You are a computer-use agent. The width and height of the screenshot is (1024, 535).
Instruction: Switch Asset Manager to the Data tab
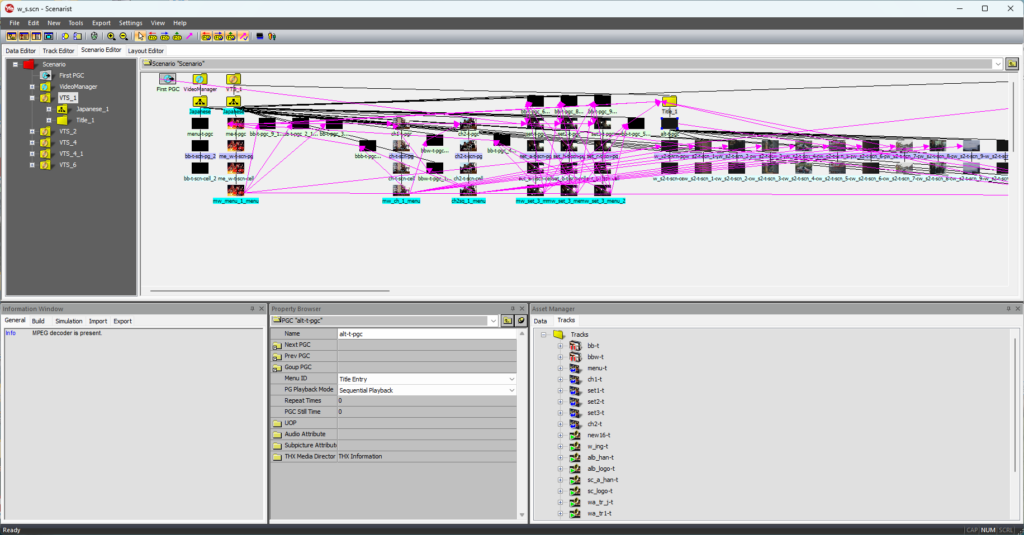point(540,321)
